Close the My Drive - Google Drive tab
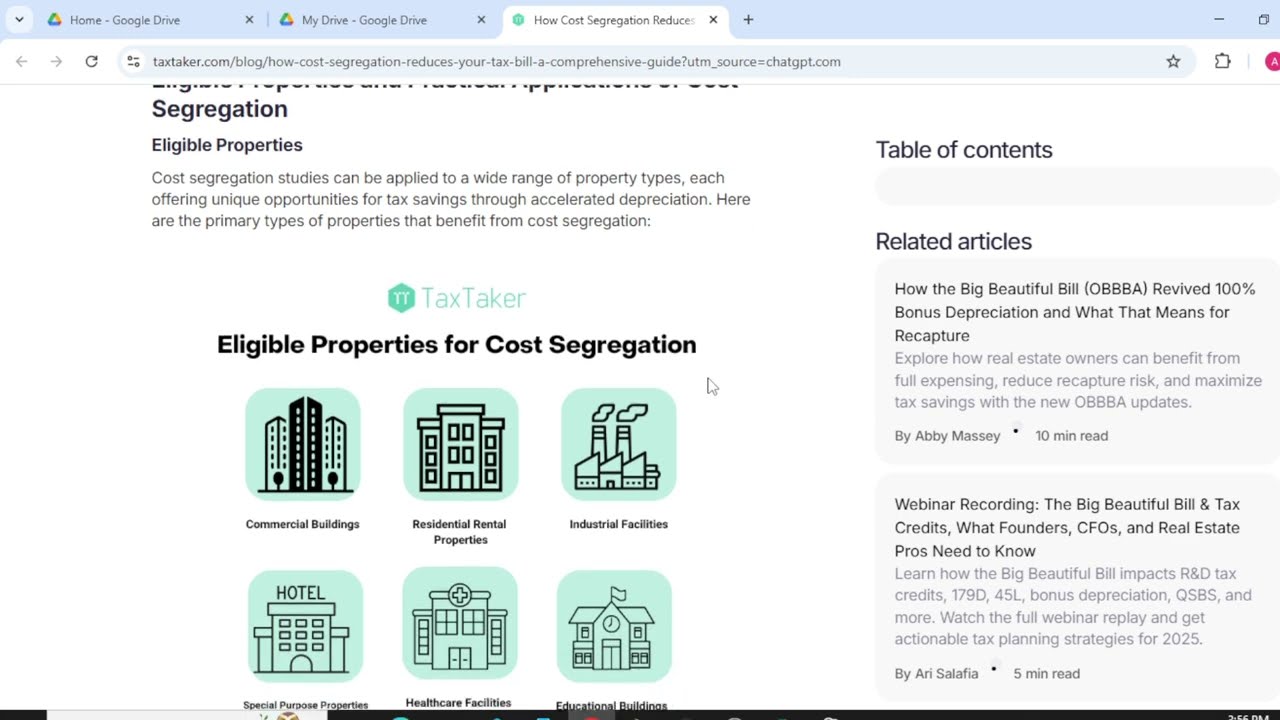Screen dimensions: 1280x720 pyautogui.click(x=481, y=20)
